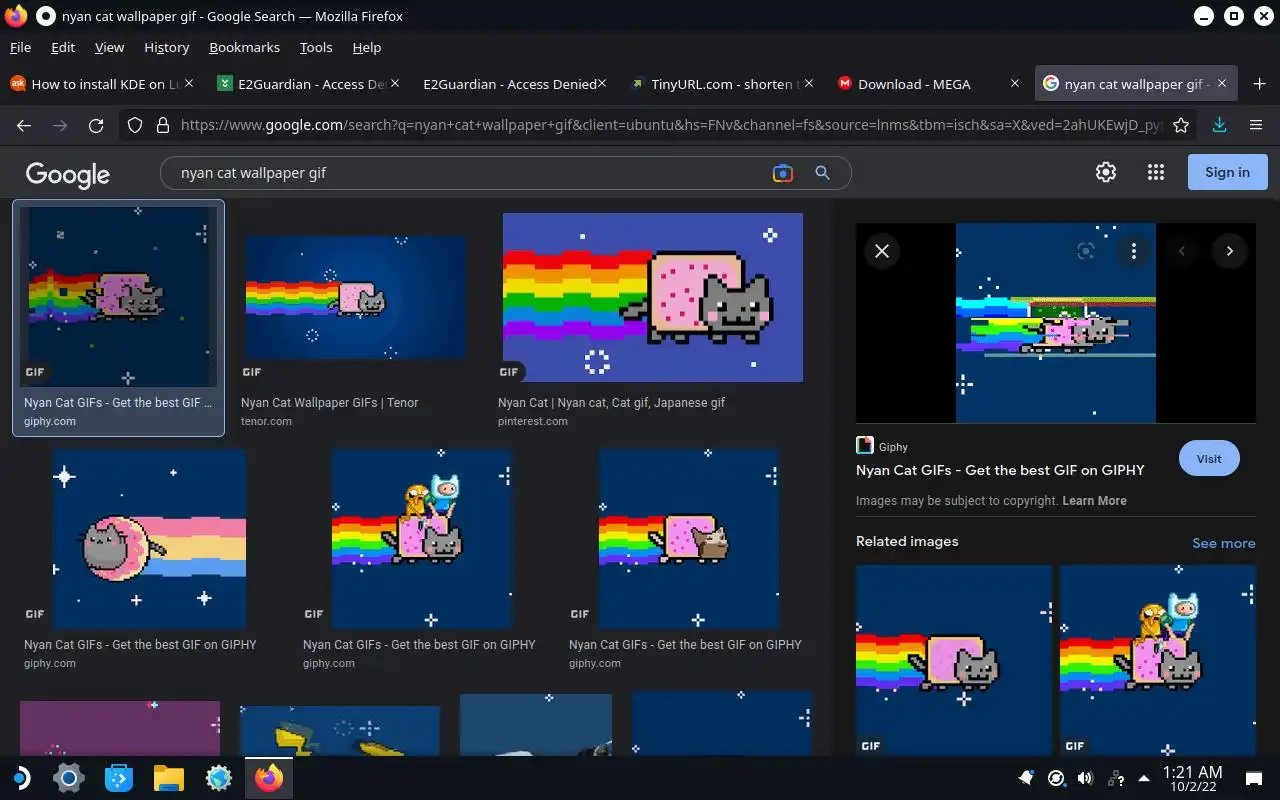Click the Google Lens icon on preview image

pyautogui.click(x=1085, y=251)
